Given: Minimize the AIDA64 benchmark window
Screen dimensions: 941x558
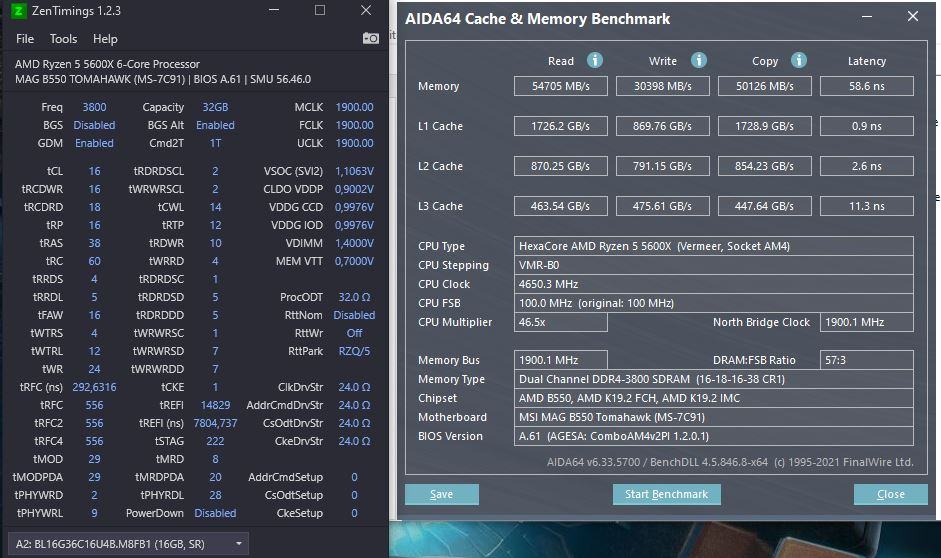Looking at the screenshot, I should (x=867, y=17).
